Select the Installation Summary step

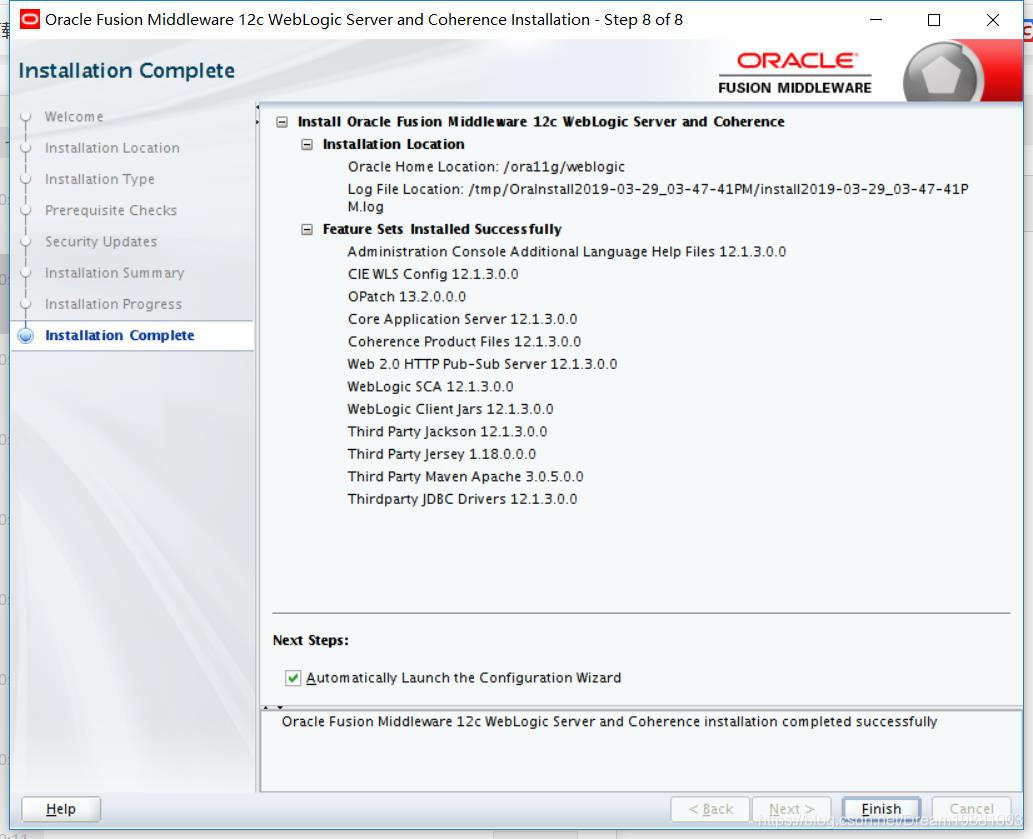point(115,273)
